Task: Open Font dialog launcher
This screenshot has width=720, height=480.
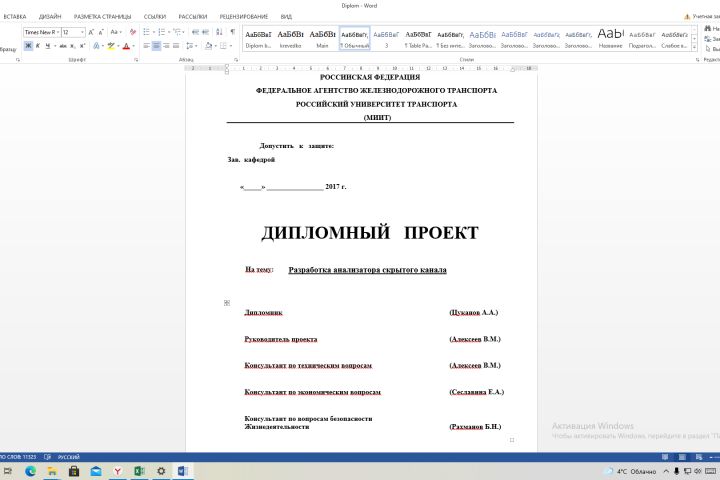Action: (x=136, y=60)
